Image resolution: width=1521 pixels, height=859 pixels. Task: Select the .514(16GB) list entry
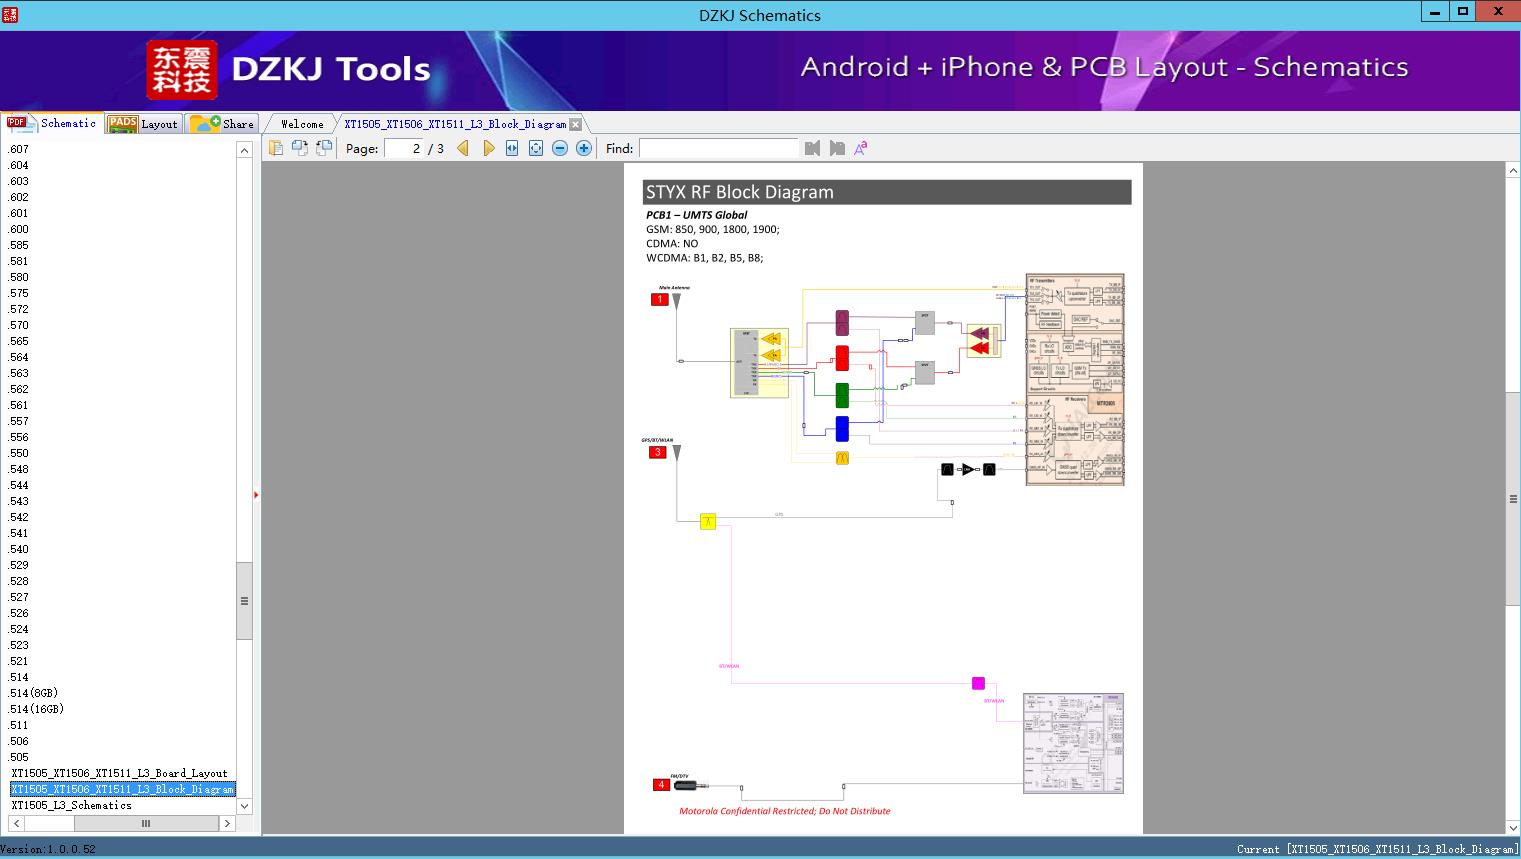coord(37,709)
